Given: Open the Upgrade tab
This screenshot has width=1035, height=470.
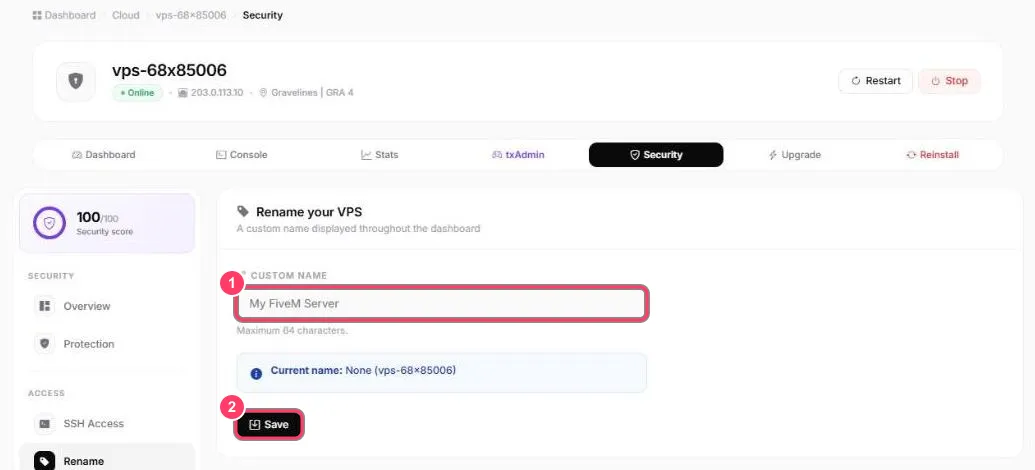Looking at the screenshot, I should [x=794, y=155].
